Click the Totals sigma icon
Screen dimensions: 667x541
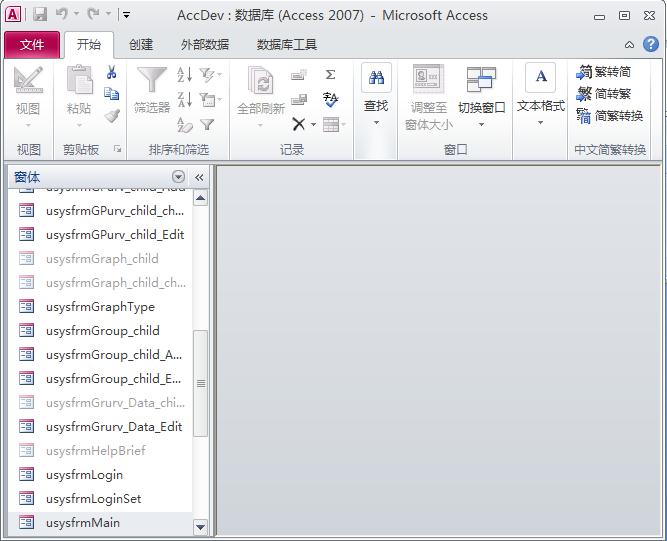[x=331, y=74]
